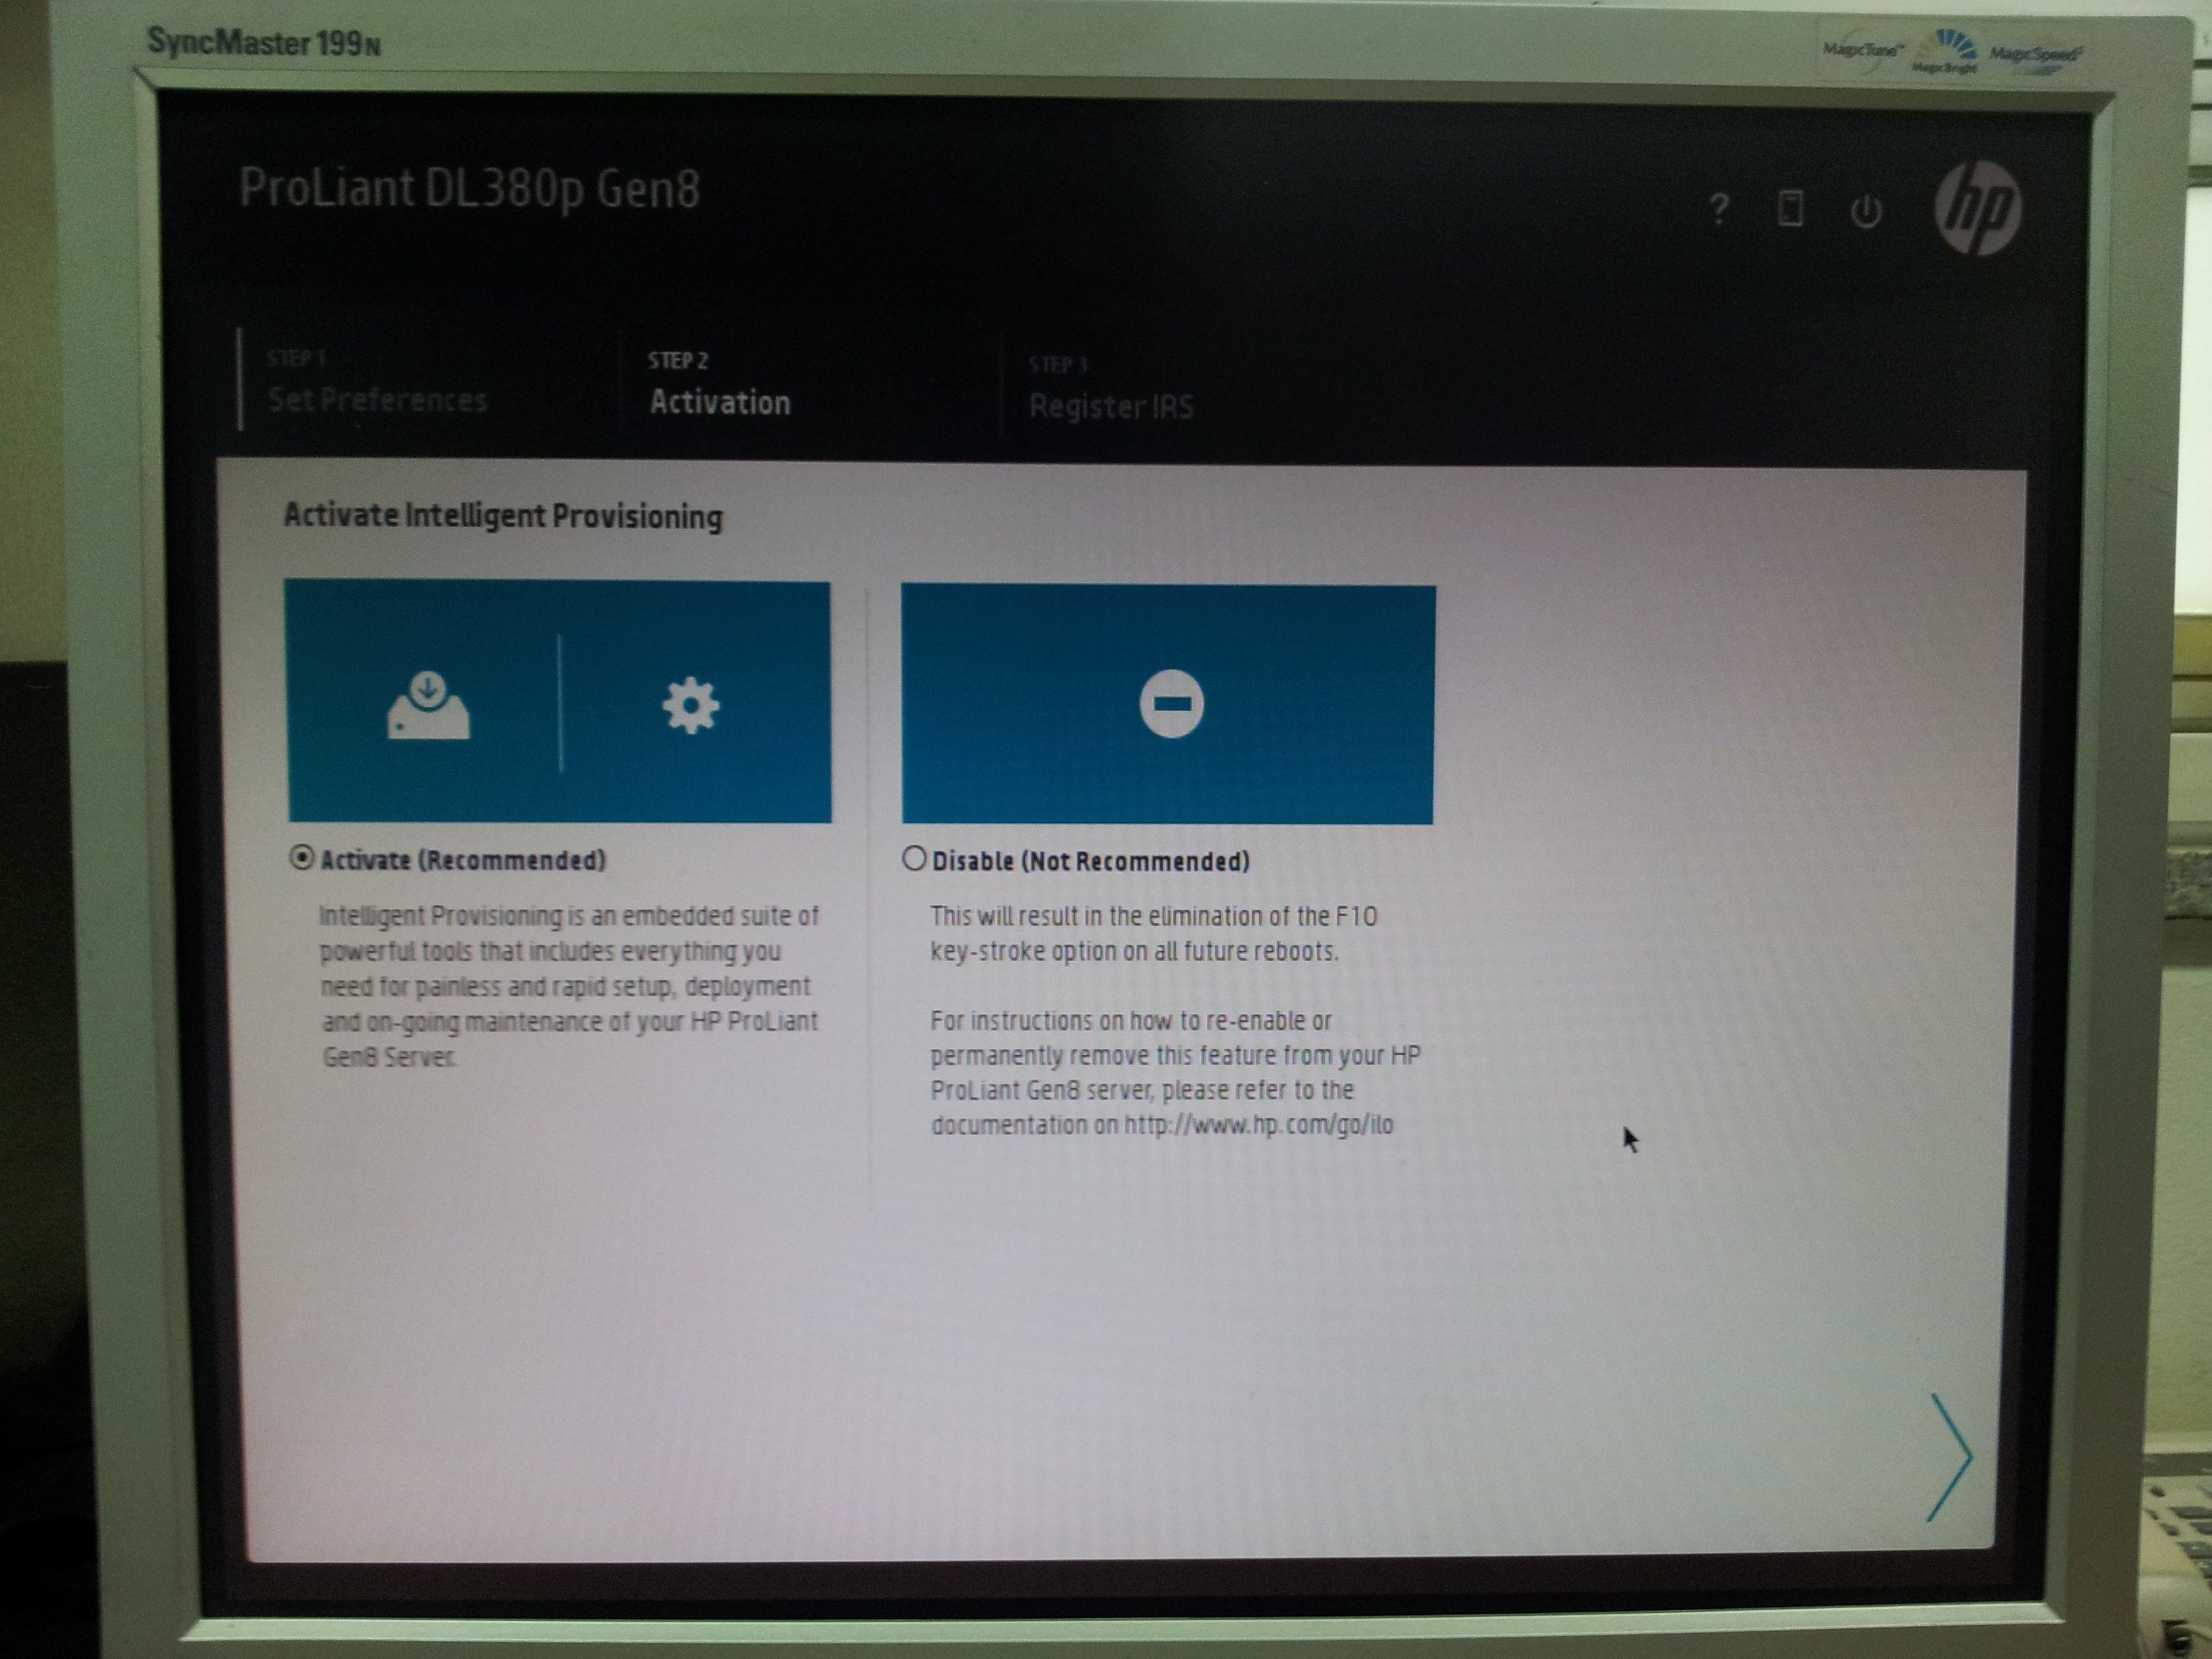
Task: Go to Step 3 Register IRS
Action: point(1111,388)
